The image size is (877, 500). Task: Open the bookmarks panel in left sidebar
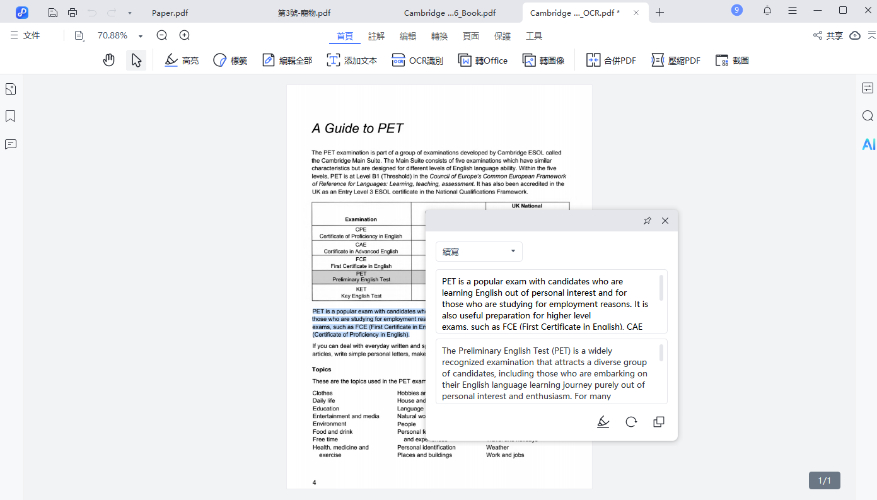[x=11, y=116]
